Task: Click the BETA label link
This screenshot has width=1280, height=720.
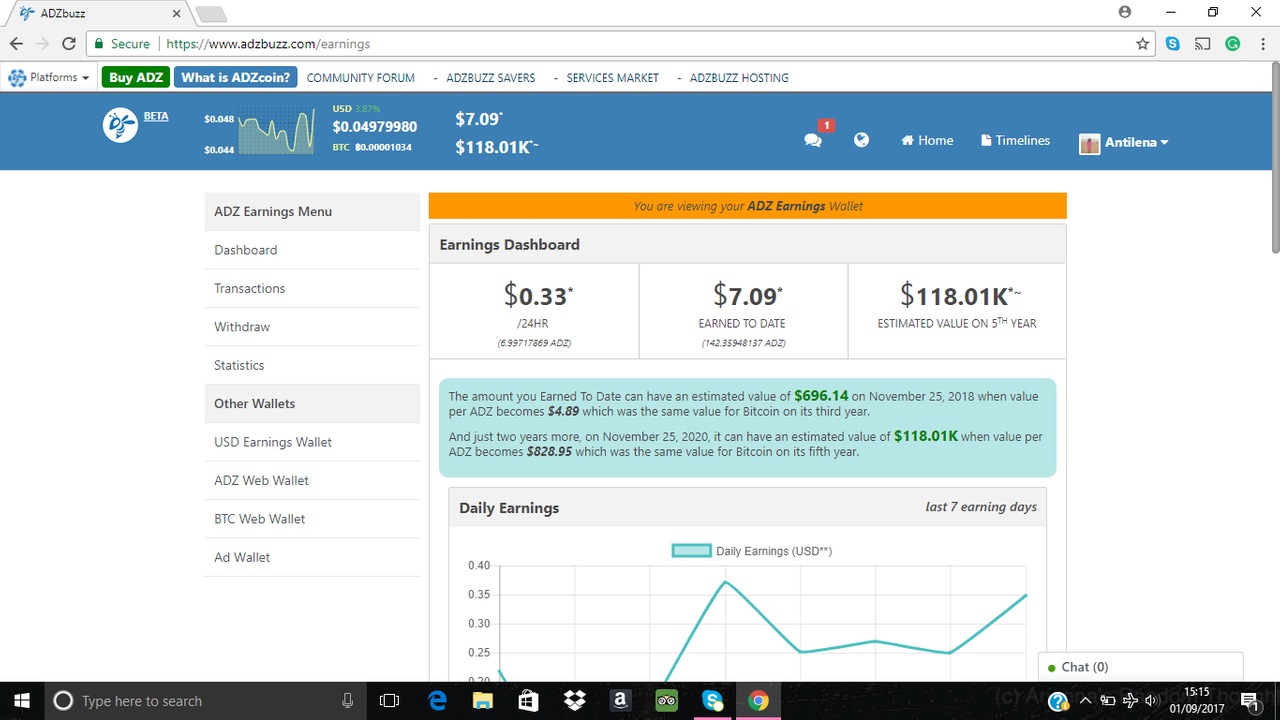Action: (x=156, y=116)
